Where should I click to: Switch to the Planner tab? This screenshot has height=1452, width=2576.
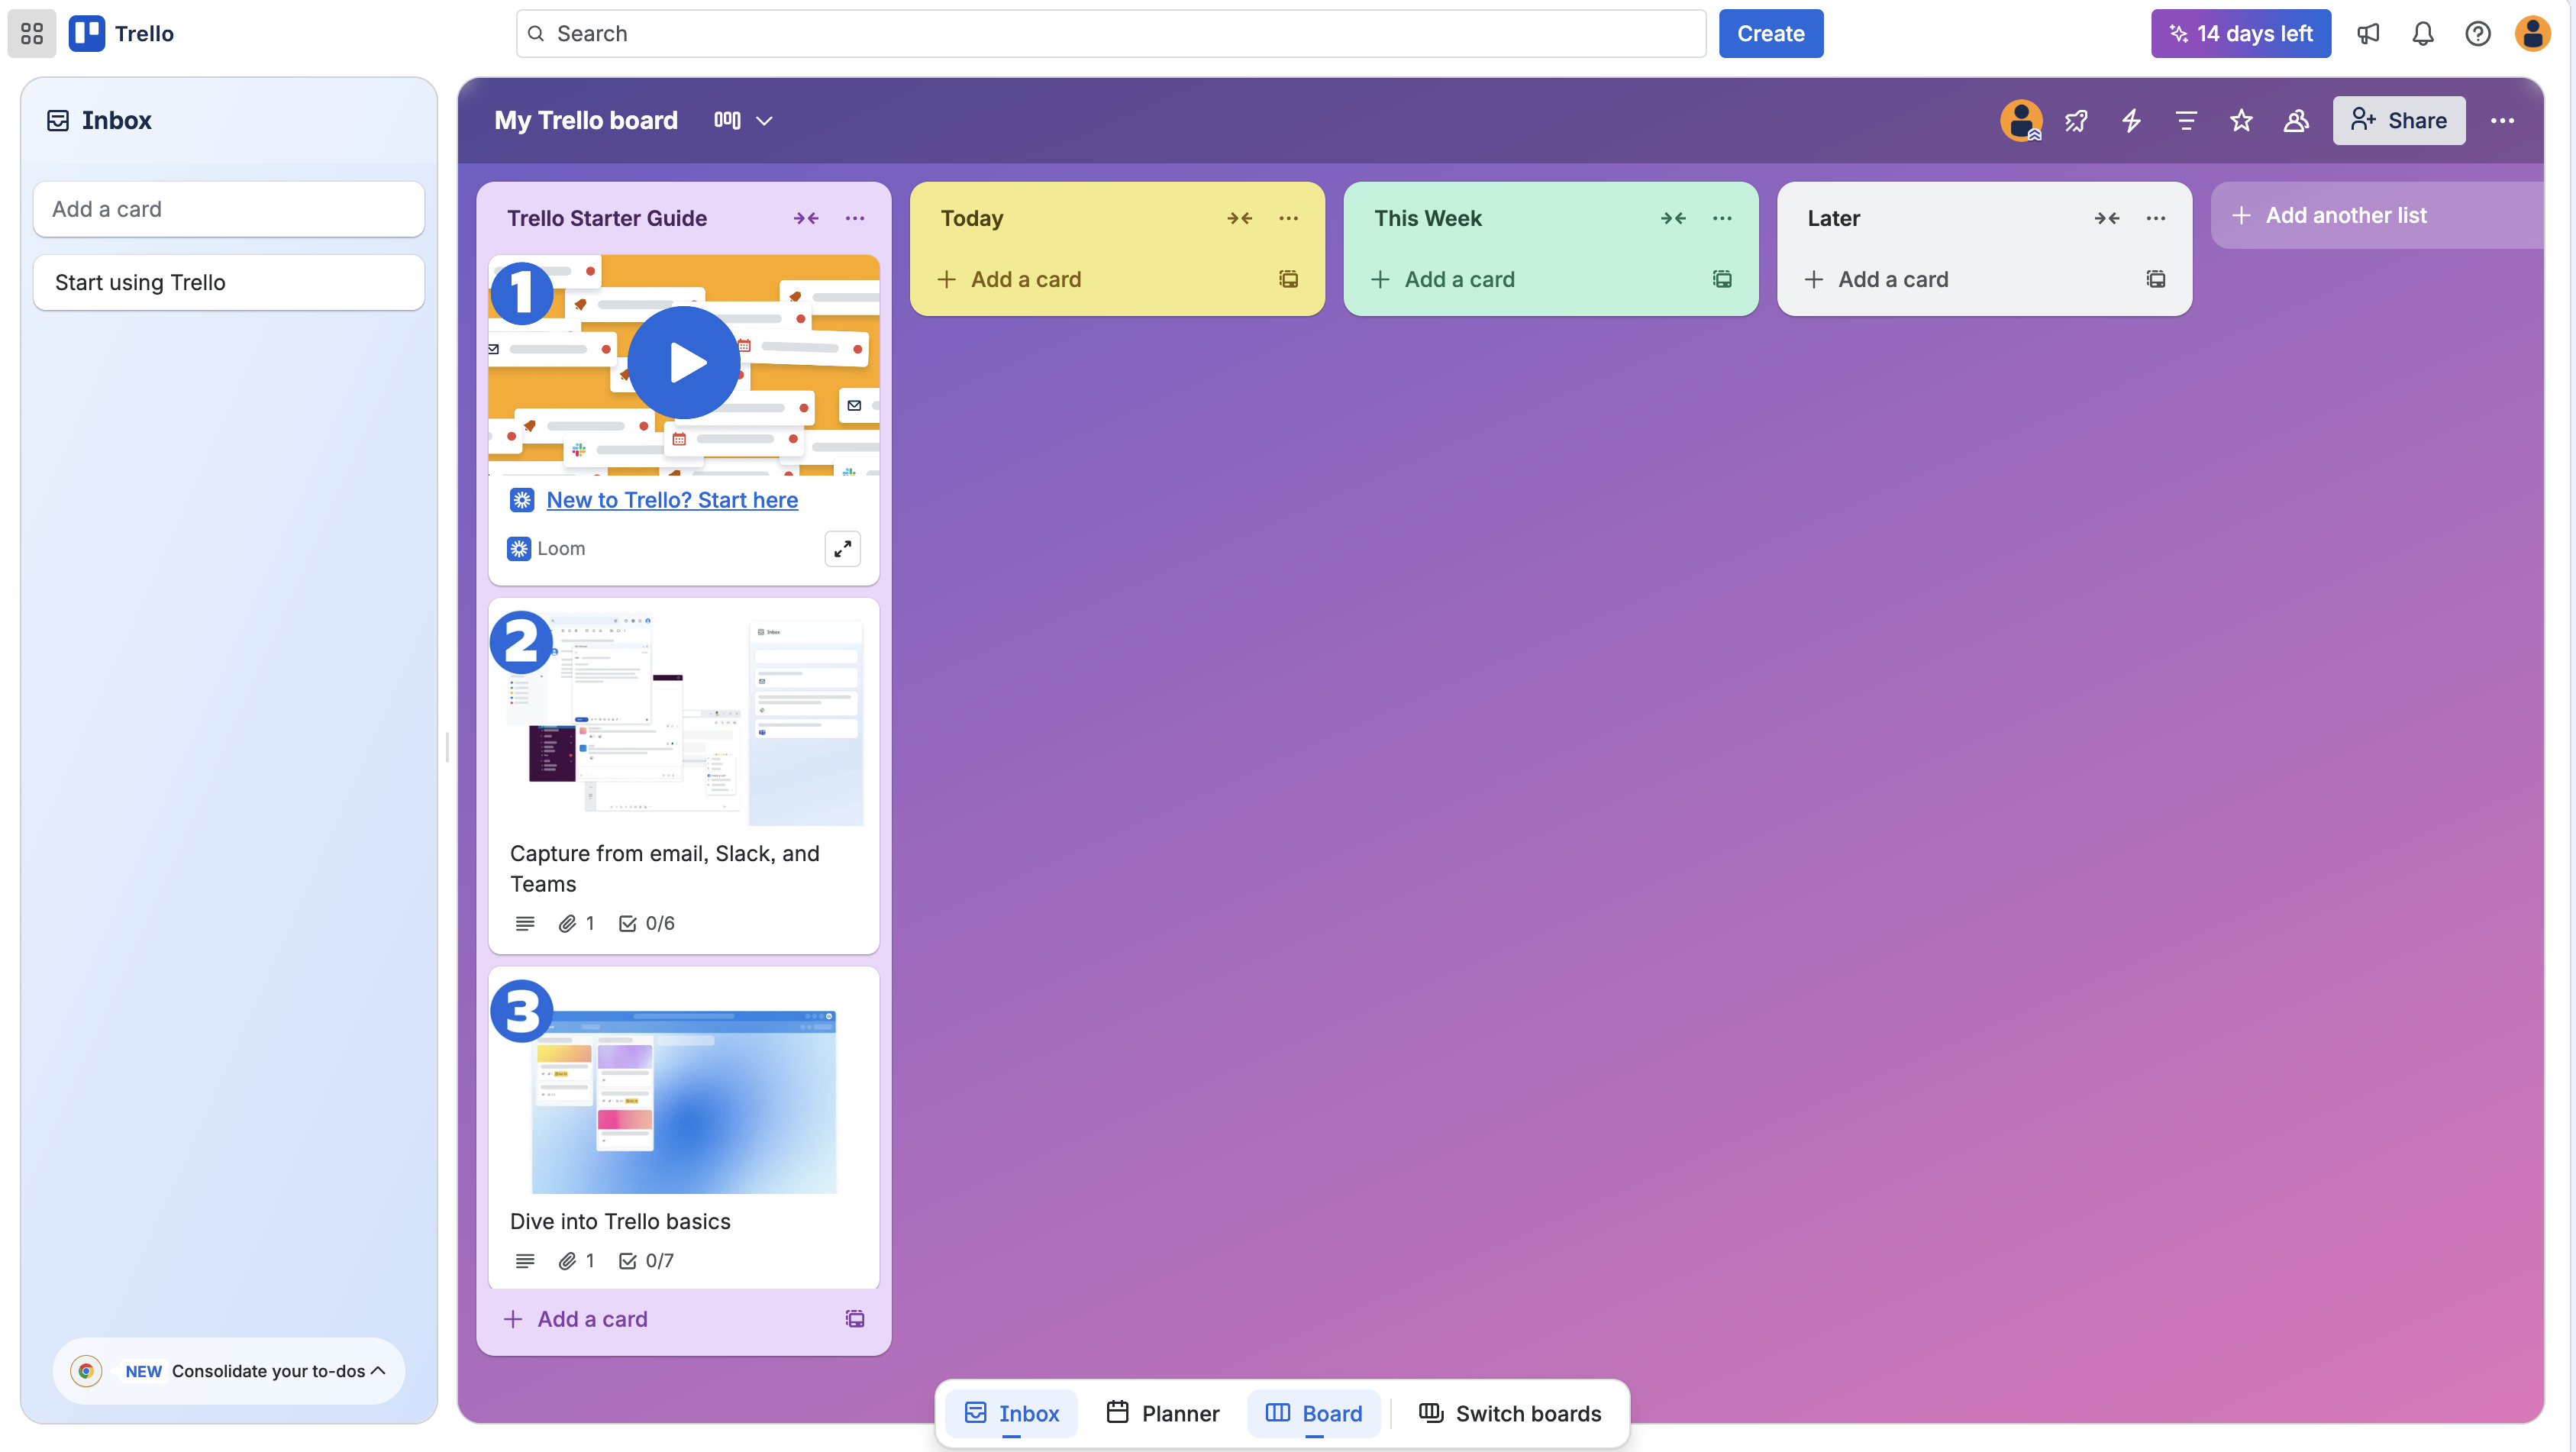1163,1413
